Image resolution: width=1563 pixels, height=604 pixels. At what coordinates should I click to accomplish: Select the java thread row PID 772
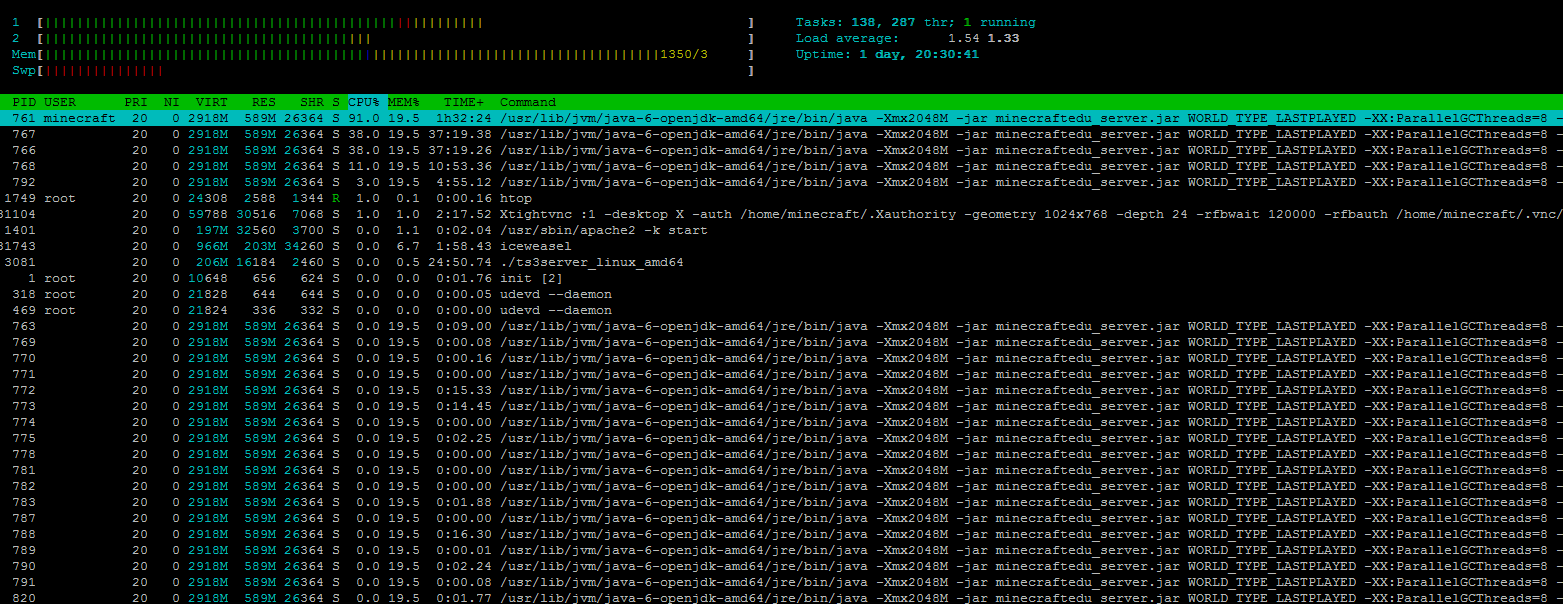pos(781,390)
